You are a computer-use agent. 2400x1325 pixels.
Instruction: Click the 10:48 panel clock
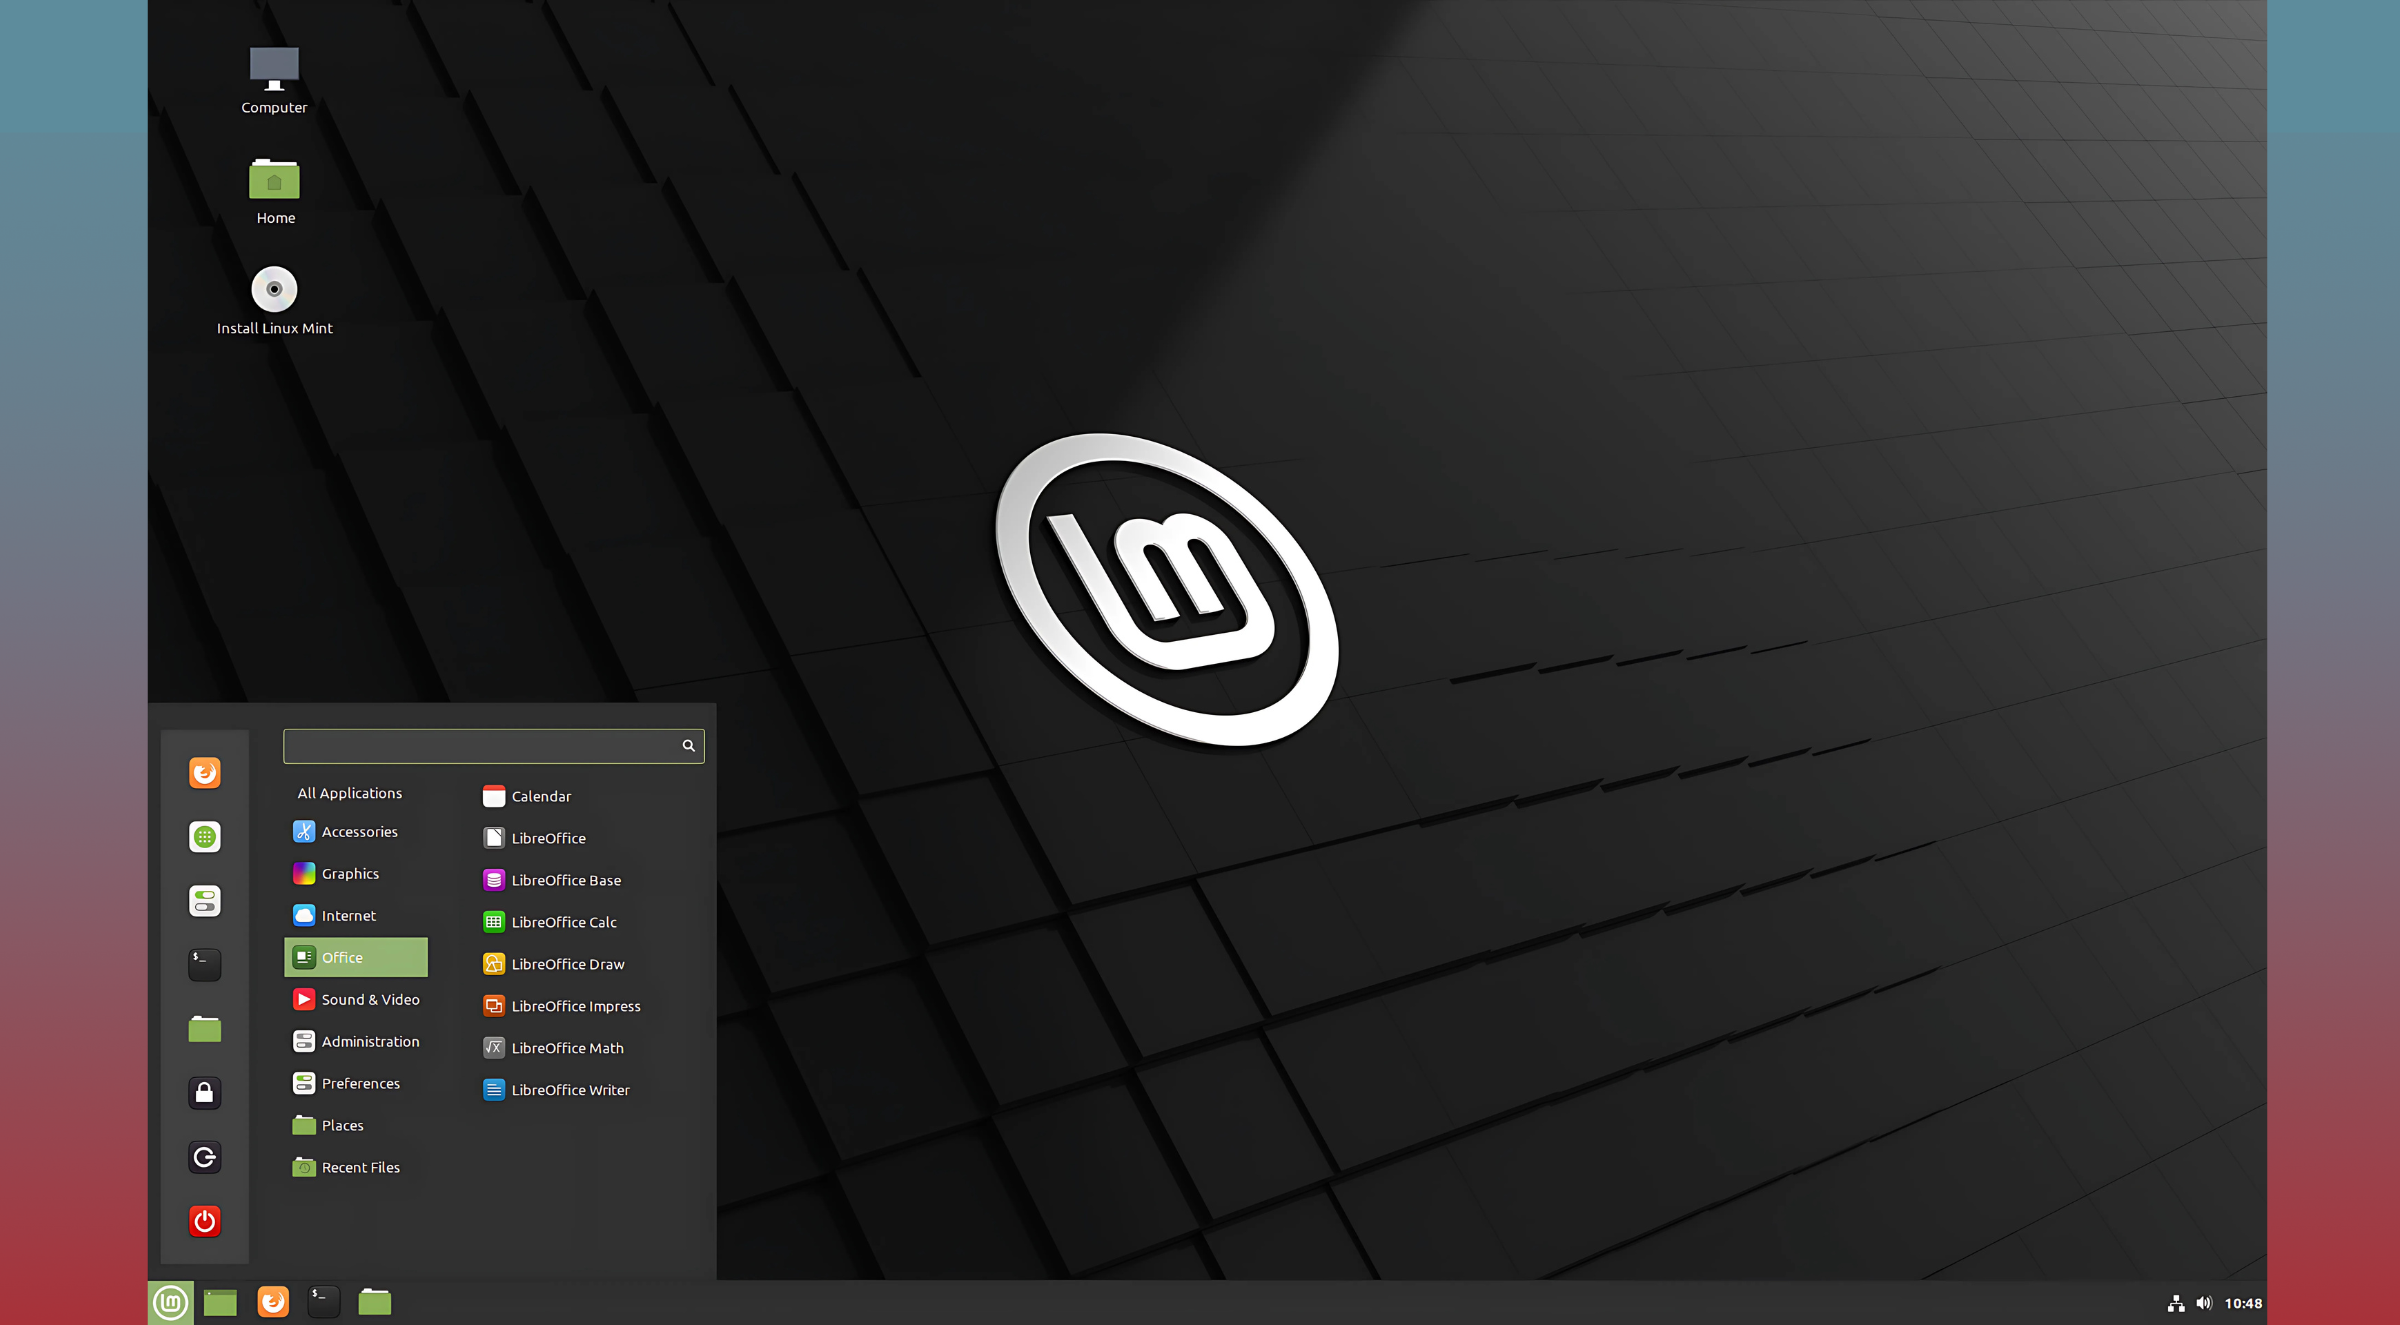tap(2243, 1304)
